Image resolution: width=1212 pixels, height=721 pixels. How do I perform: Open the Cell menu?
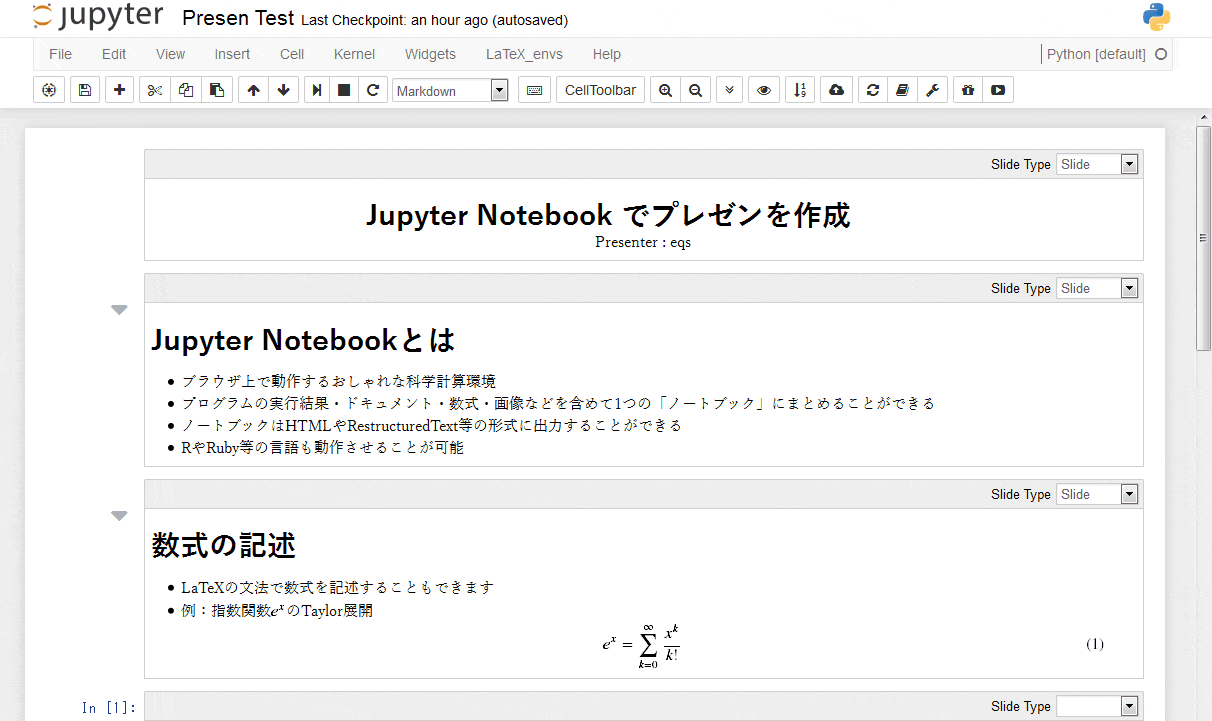click(x=292, y=54)
